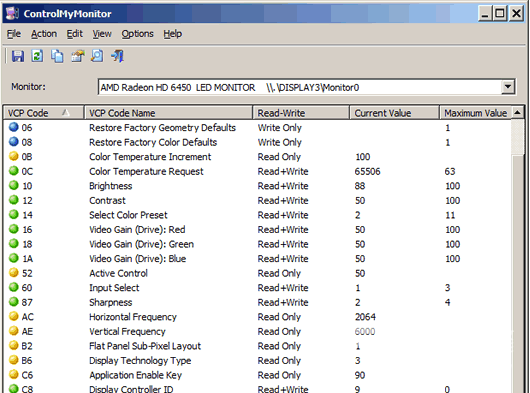This screenshot has width=530, height=393.
Task: Select the Color Temperature Request row
Action: [x=257, y=171]
